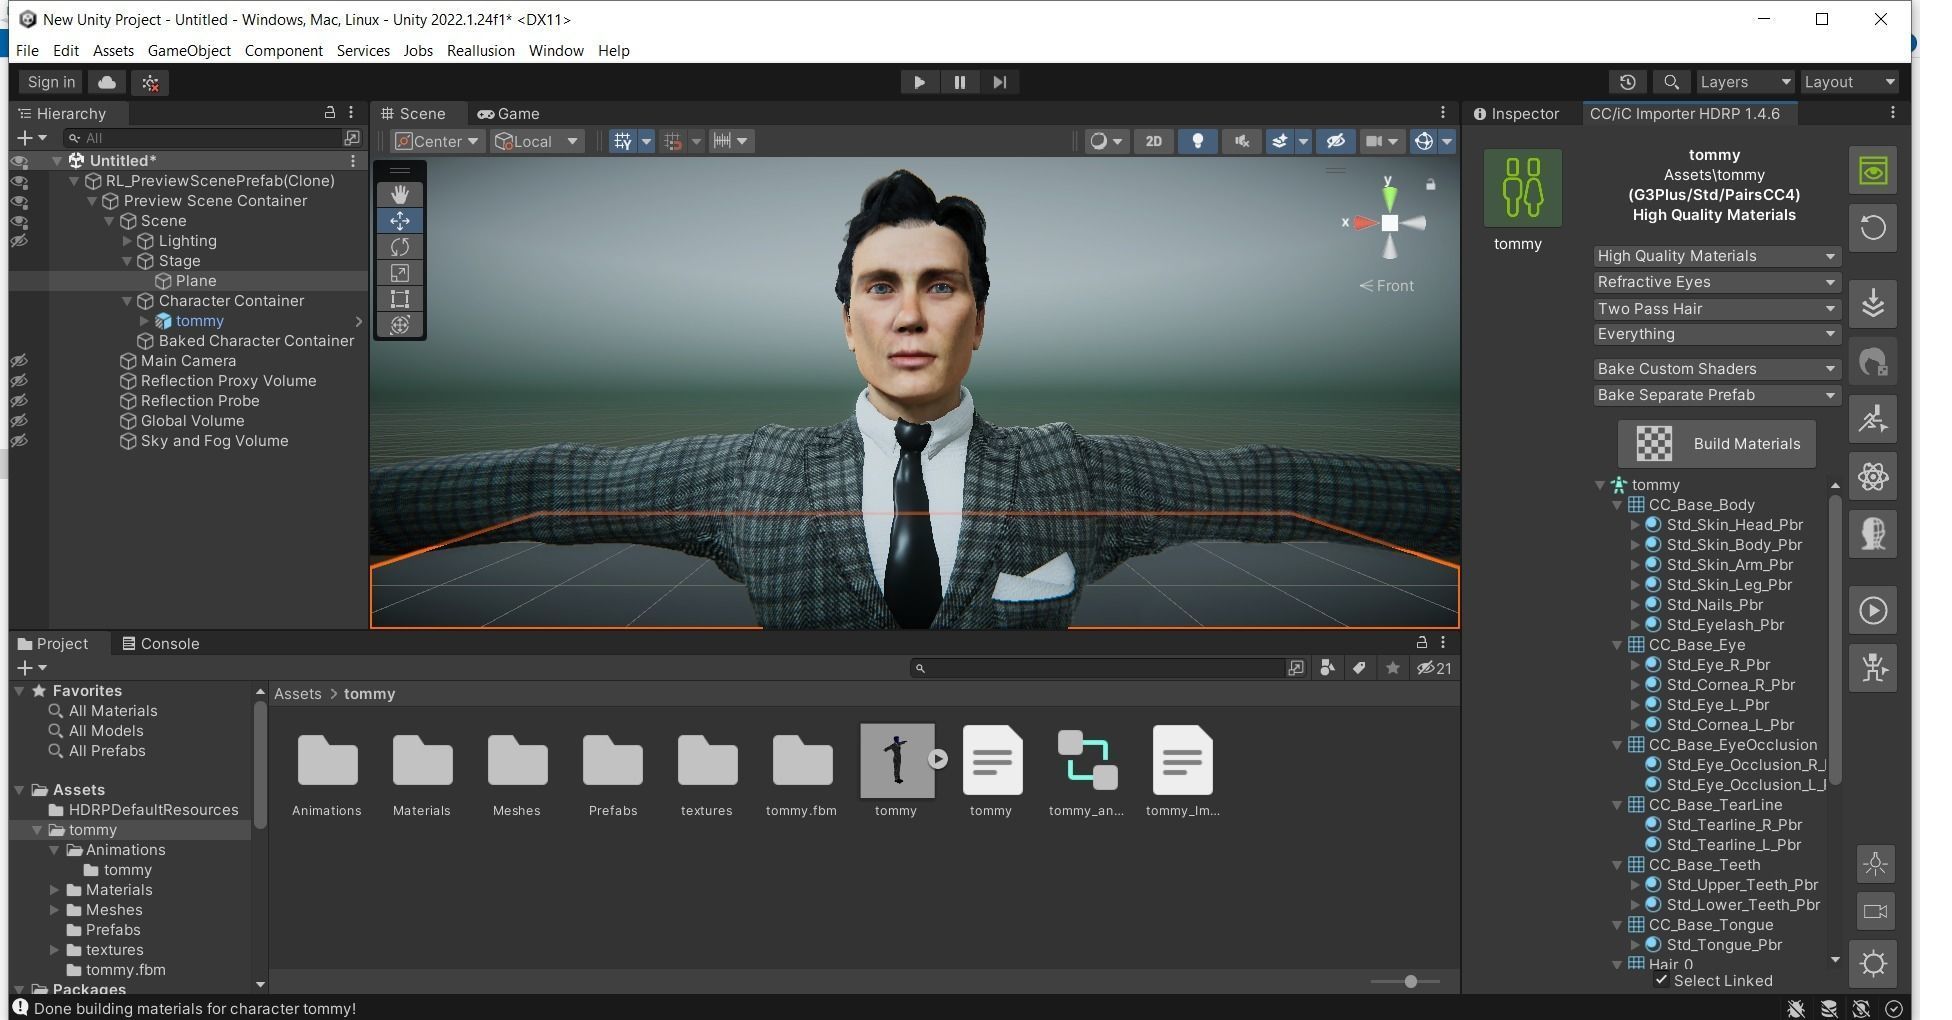Open the High Quality Materials dropdown
Viewport: 1952px width, 1020px height.
[1716, 256]
